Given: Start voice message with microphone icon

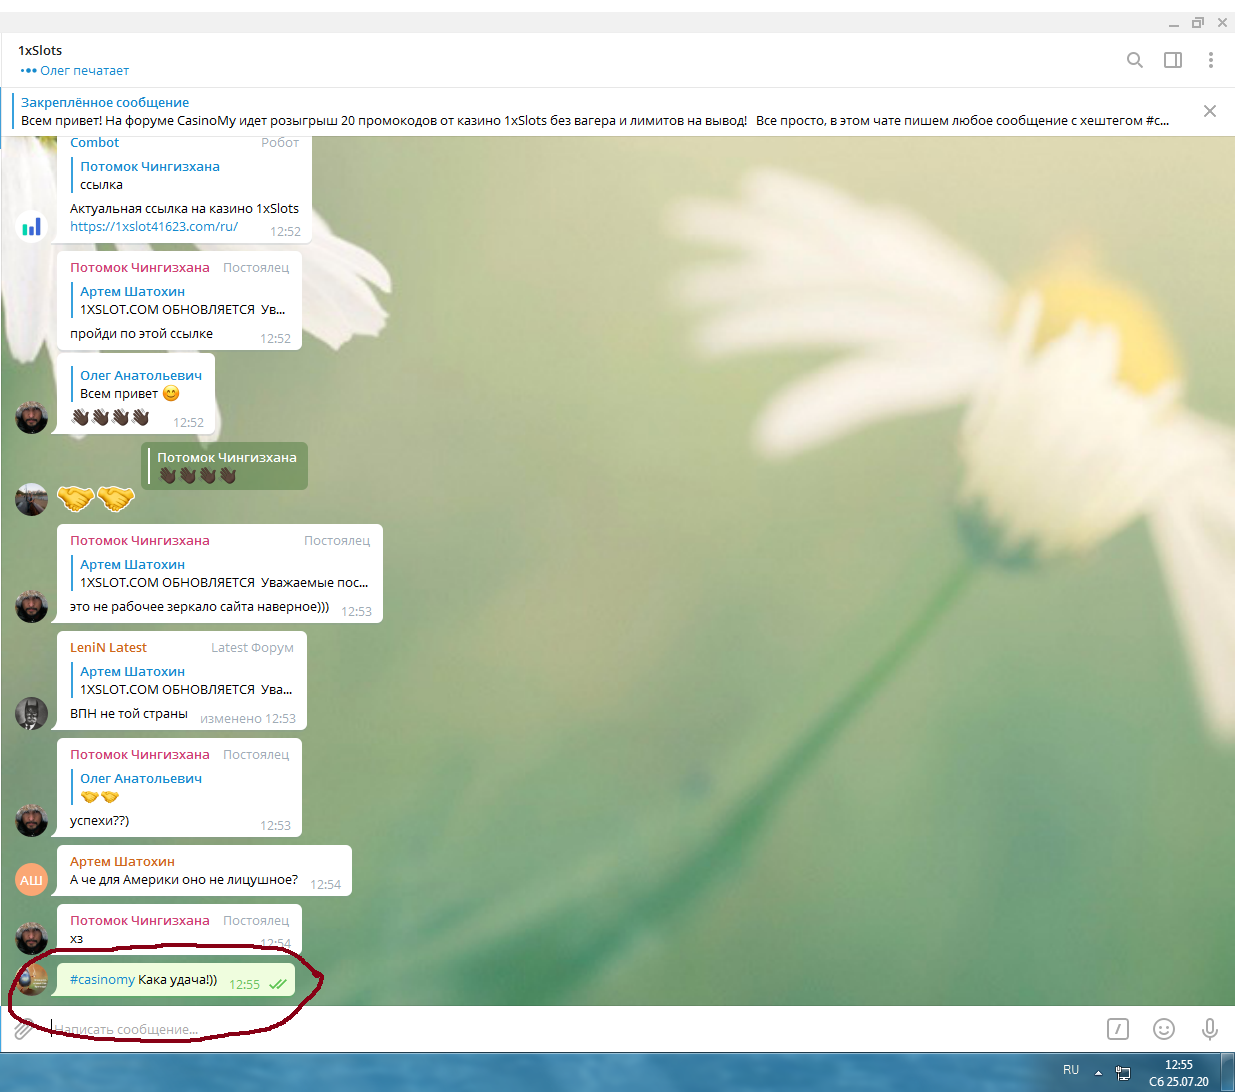Looking at the screenshot, I should (x=1210, y=1029).
